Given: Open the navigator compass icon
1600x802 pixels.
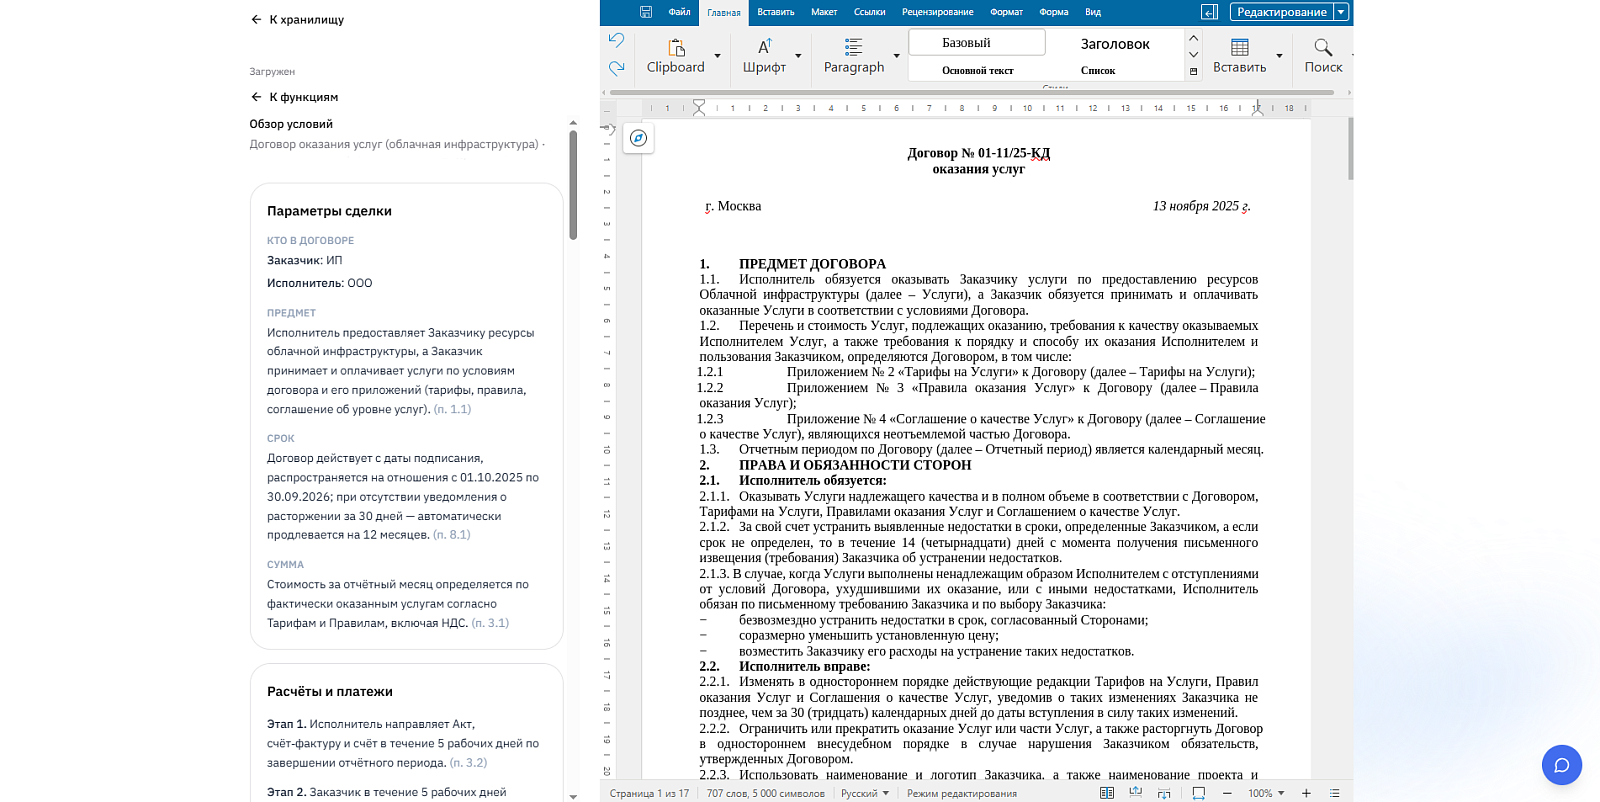Looking at the screenshot, I should click(x=638, y=138).
